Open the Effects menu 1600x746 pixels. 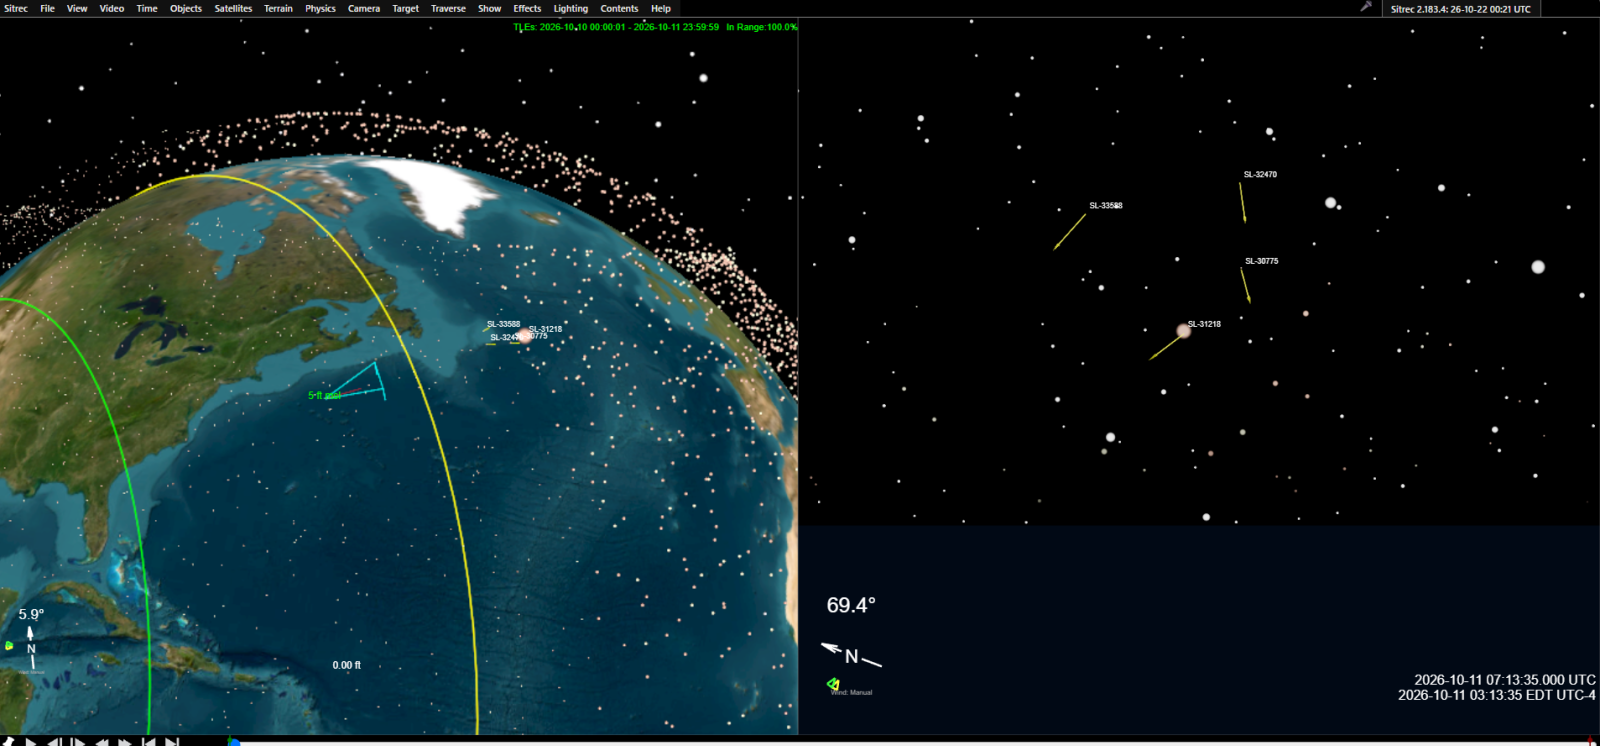click(527, 8)
